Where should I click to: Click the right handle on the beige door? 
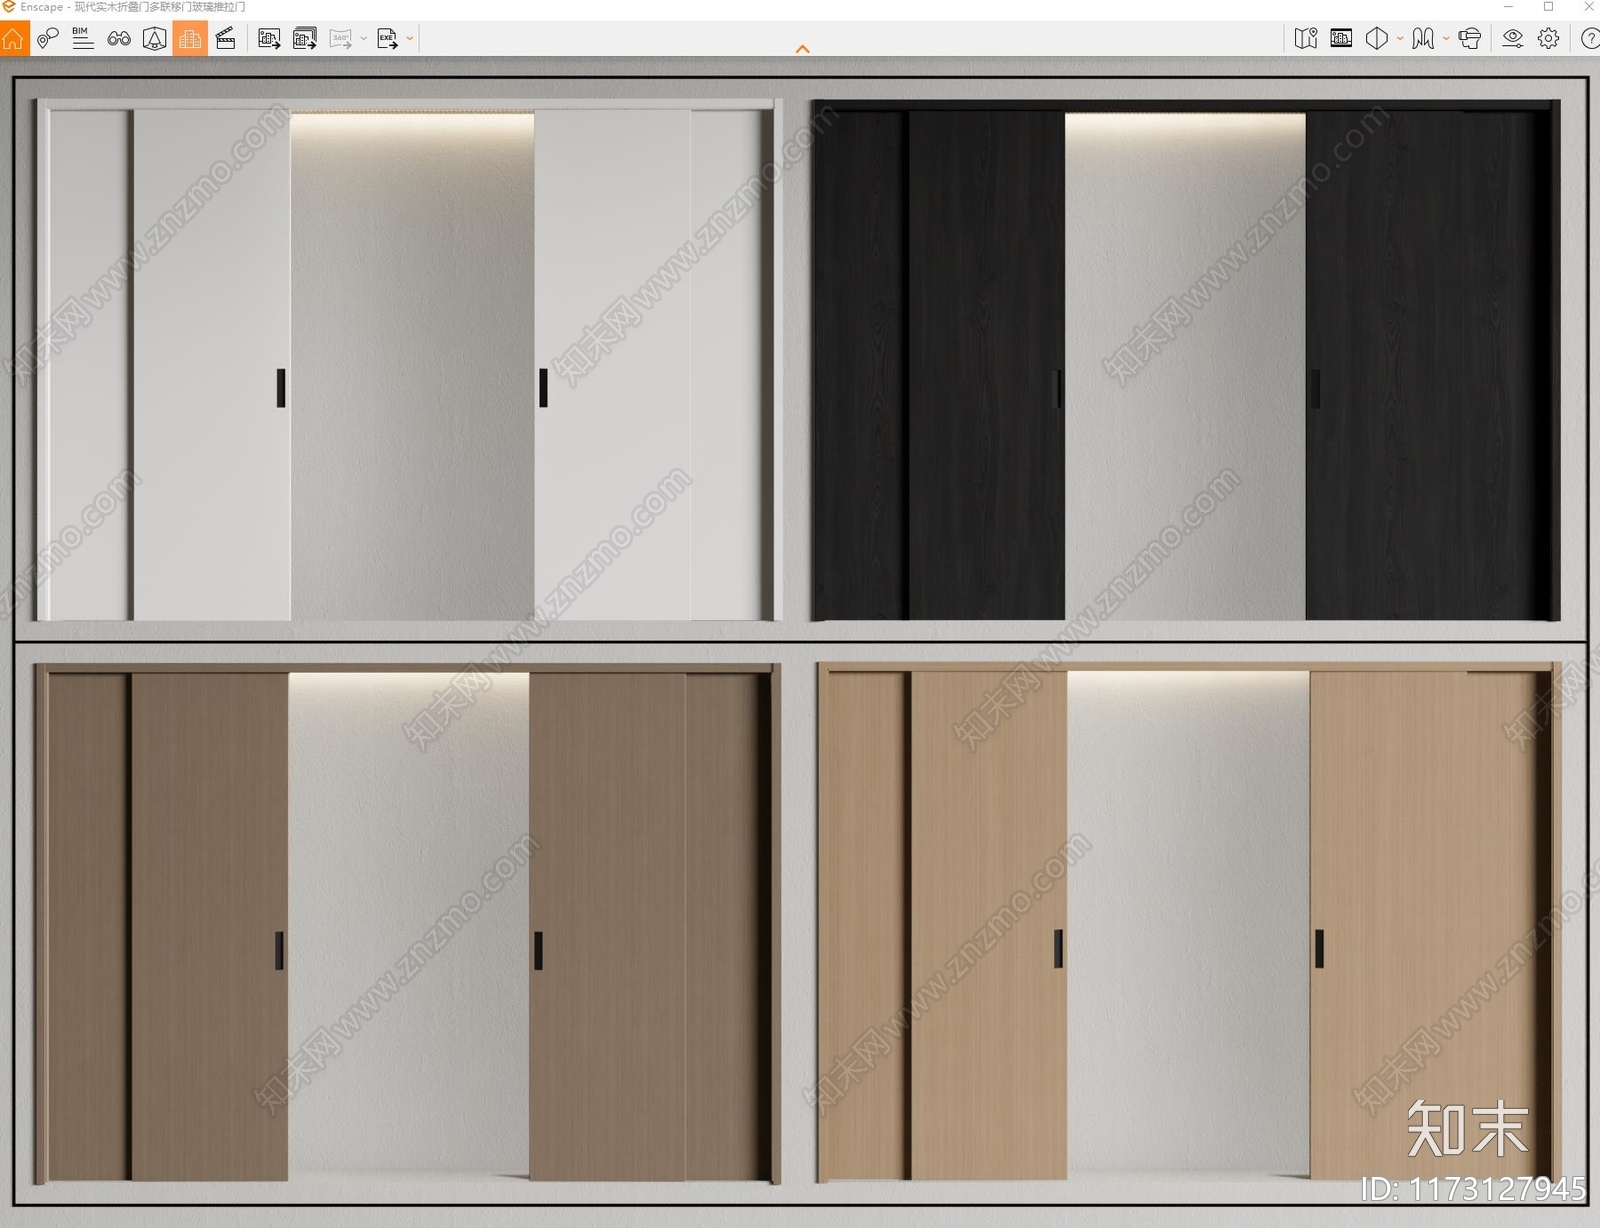coord(1319,948)
